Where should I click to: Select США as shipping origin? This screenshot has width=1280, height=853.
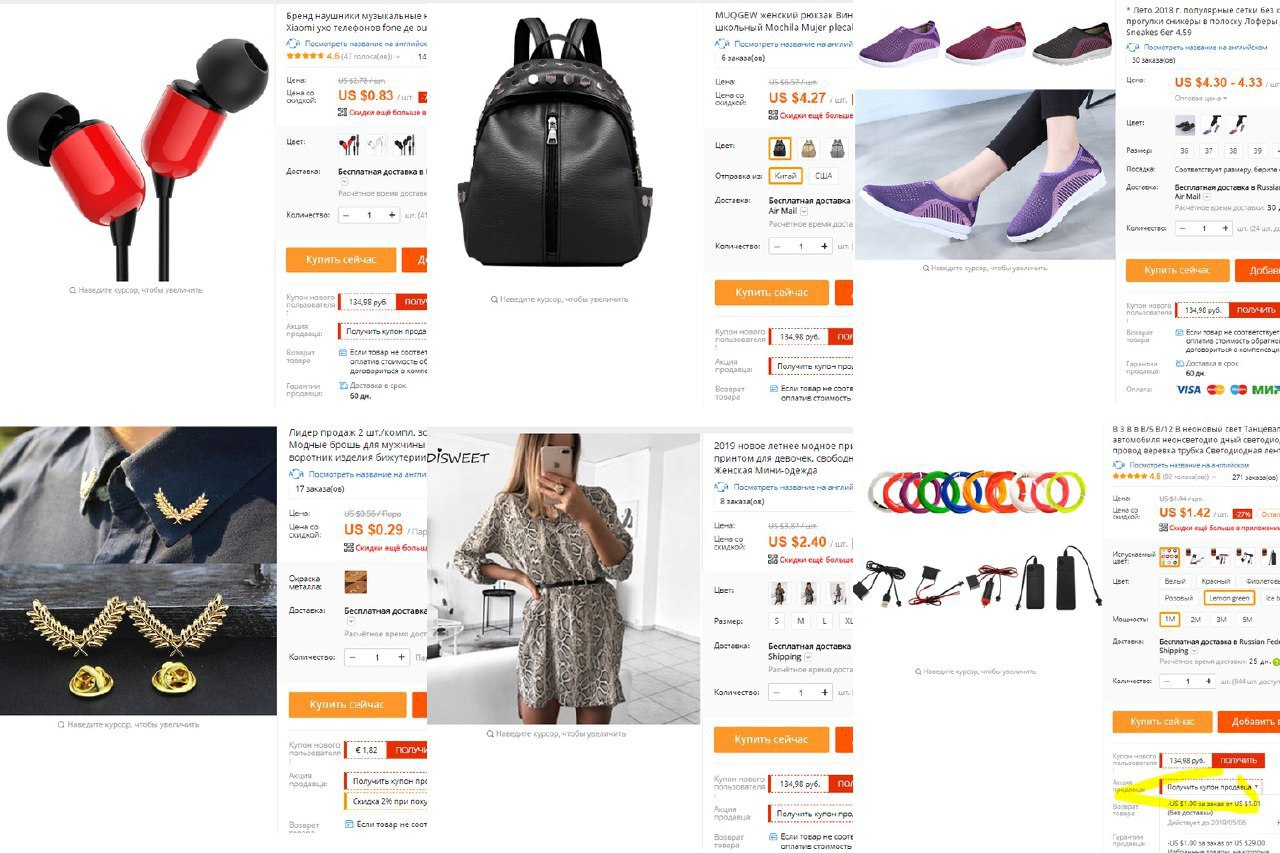tap(824, 176)
